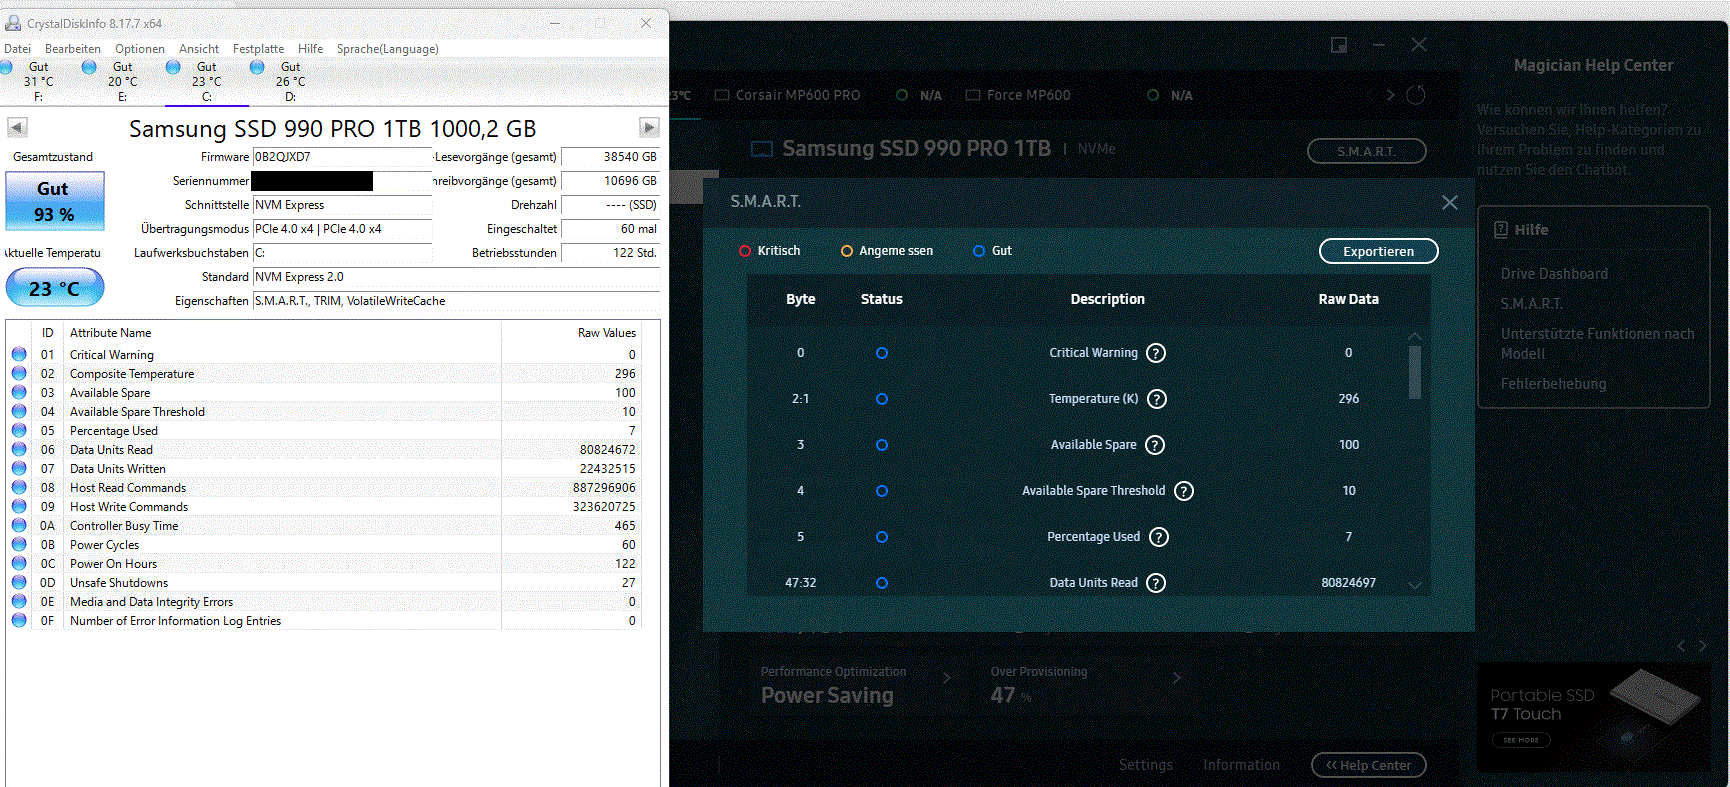Click the Standard field NVM Express 2.0
Screen dimensions: 1730x787
tap(456, 277)
